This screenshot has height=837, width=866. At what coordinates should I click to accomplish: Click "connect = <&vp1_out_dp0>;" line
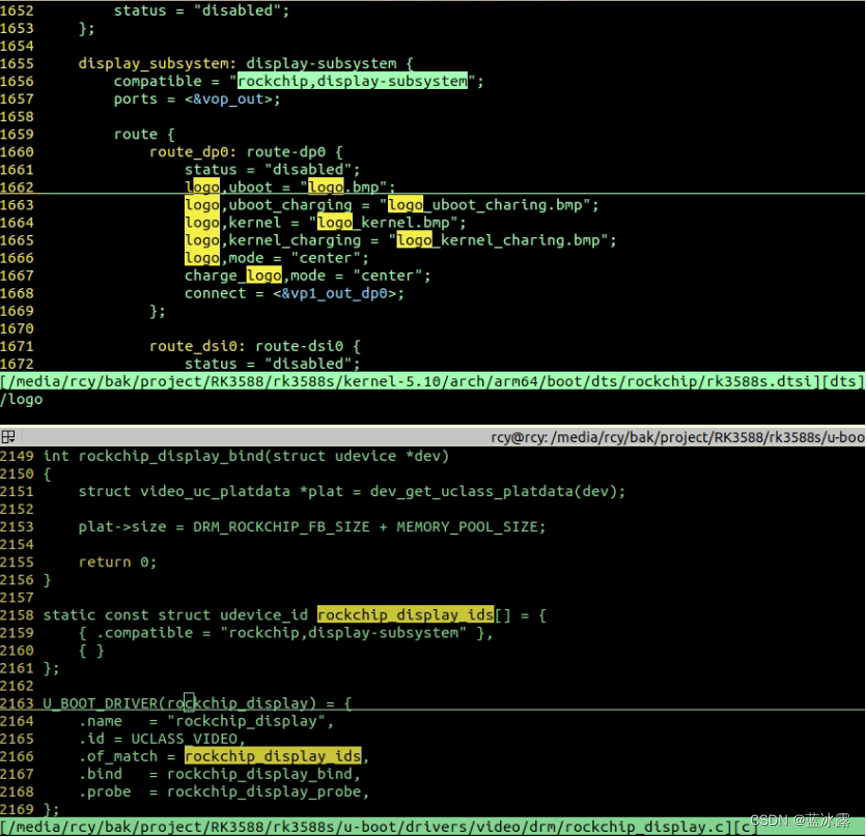click(294, 293)
